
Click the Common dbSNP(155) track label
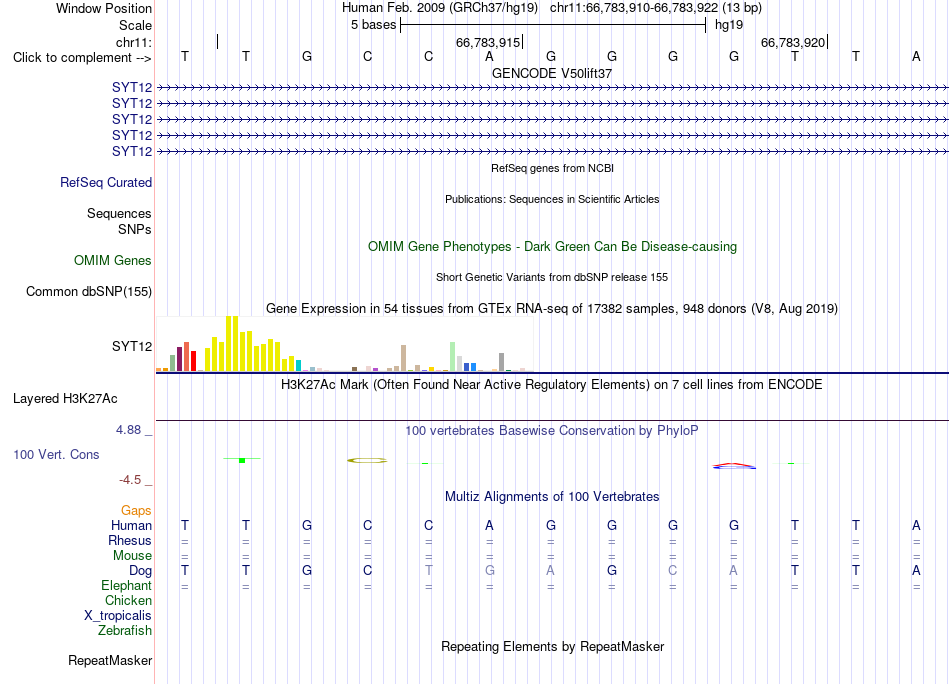[89, 291]
